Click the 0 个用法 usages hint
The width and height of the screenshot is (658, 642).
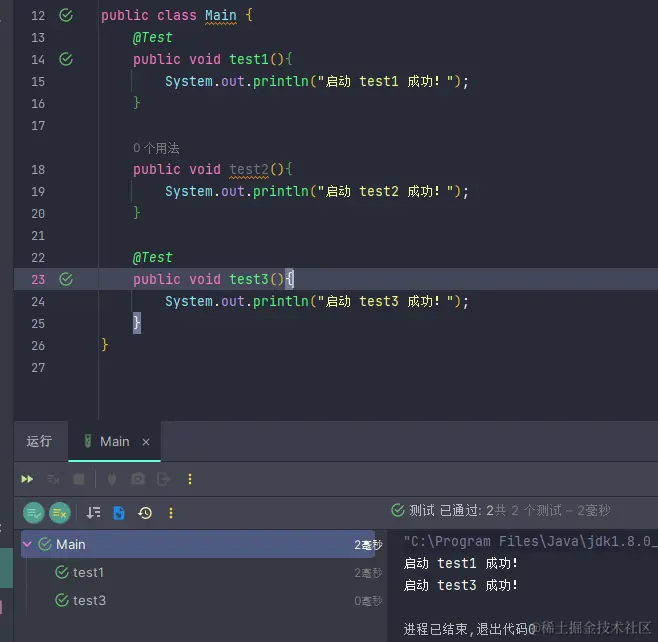coord(156,148)
